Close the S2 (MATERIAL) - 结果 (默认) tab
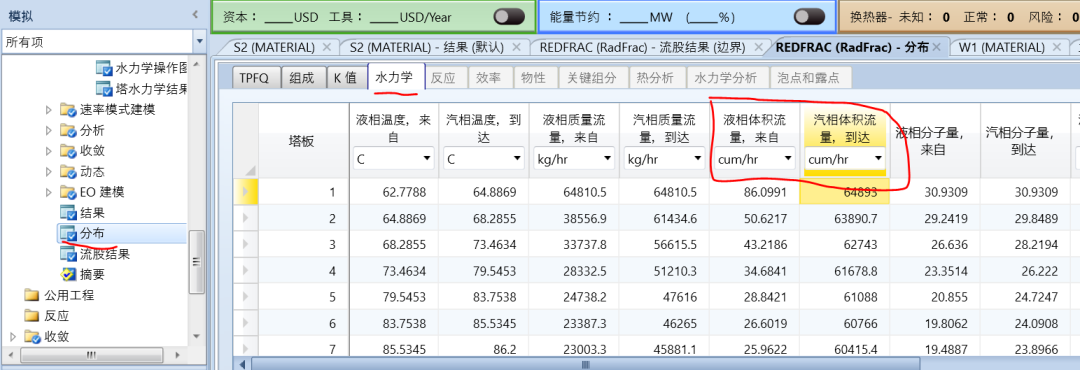This screenshot has height=370, width=1080. point(517,48)
